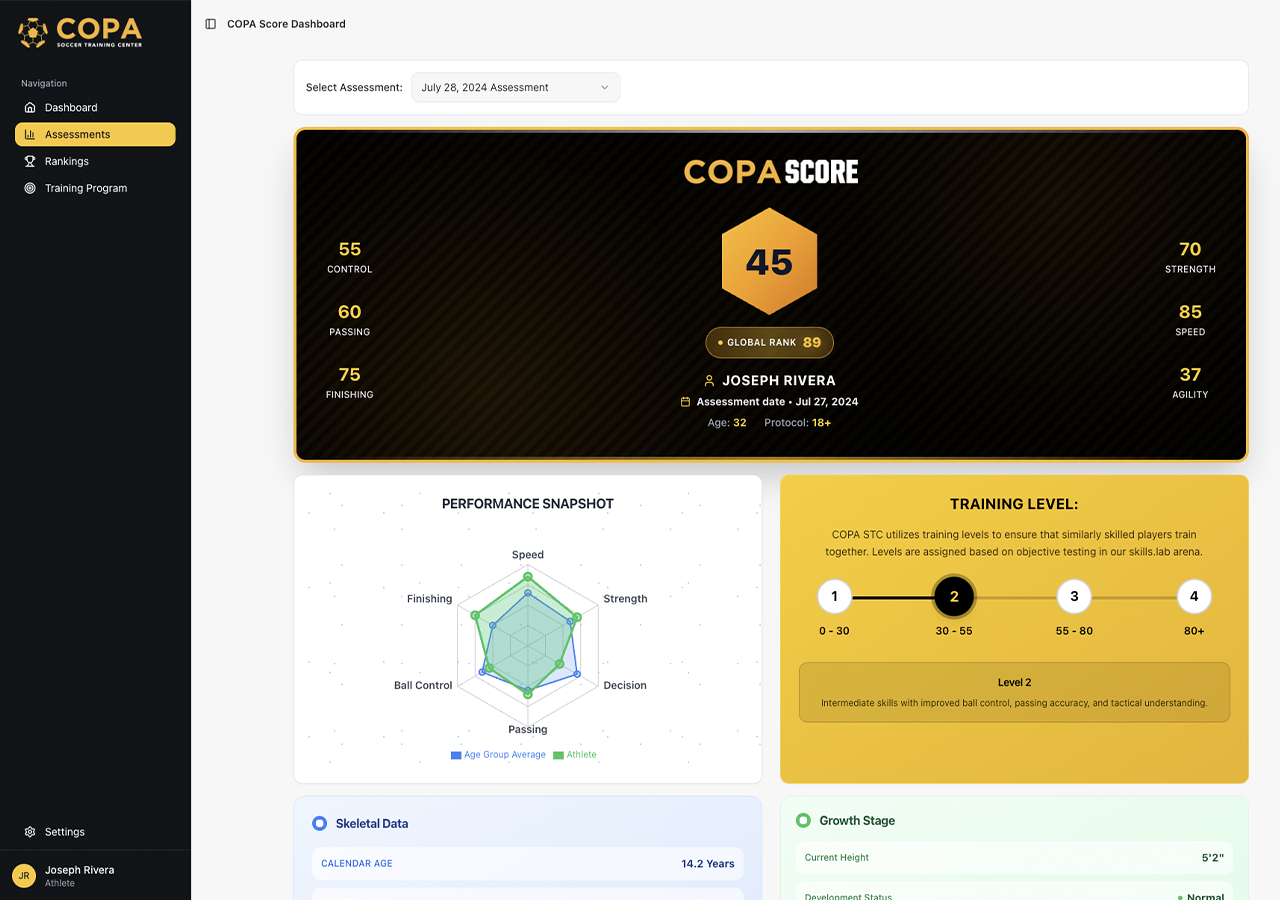Click the GLOBAL RANK 89 badge
The image size is (1280, 900).
coord(769,342)
